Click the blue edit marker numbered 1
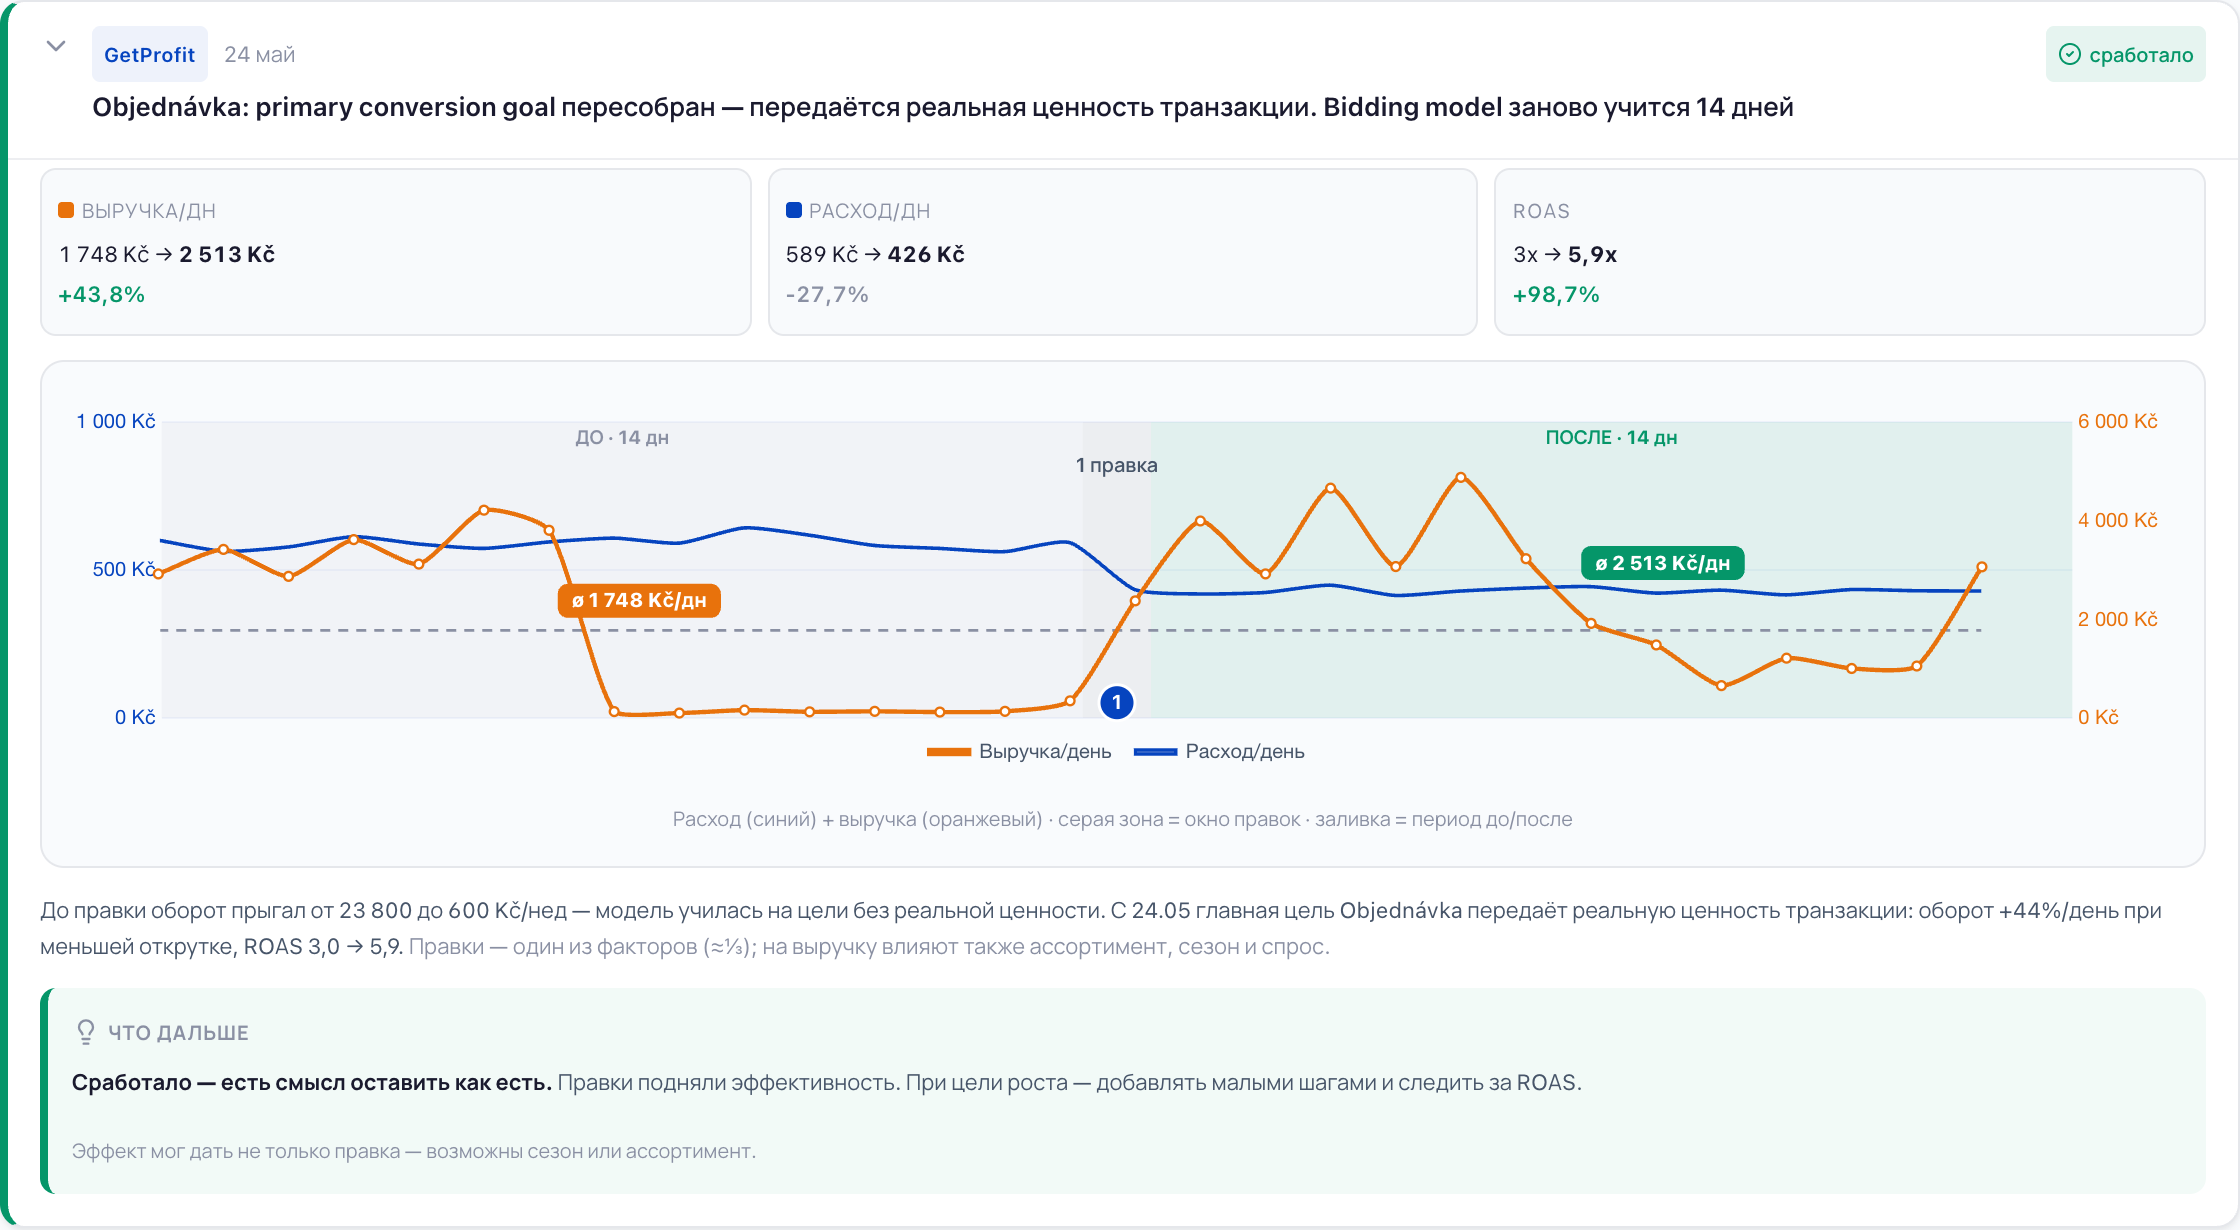The height and width of the screenshot is (1230, 2240). 1117,702
